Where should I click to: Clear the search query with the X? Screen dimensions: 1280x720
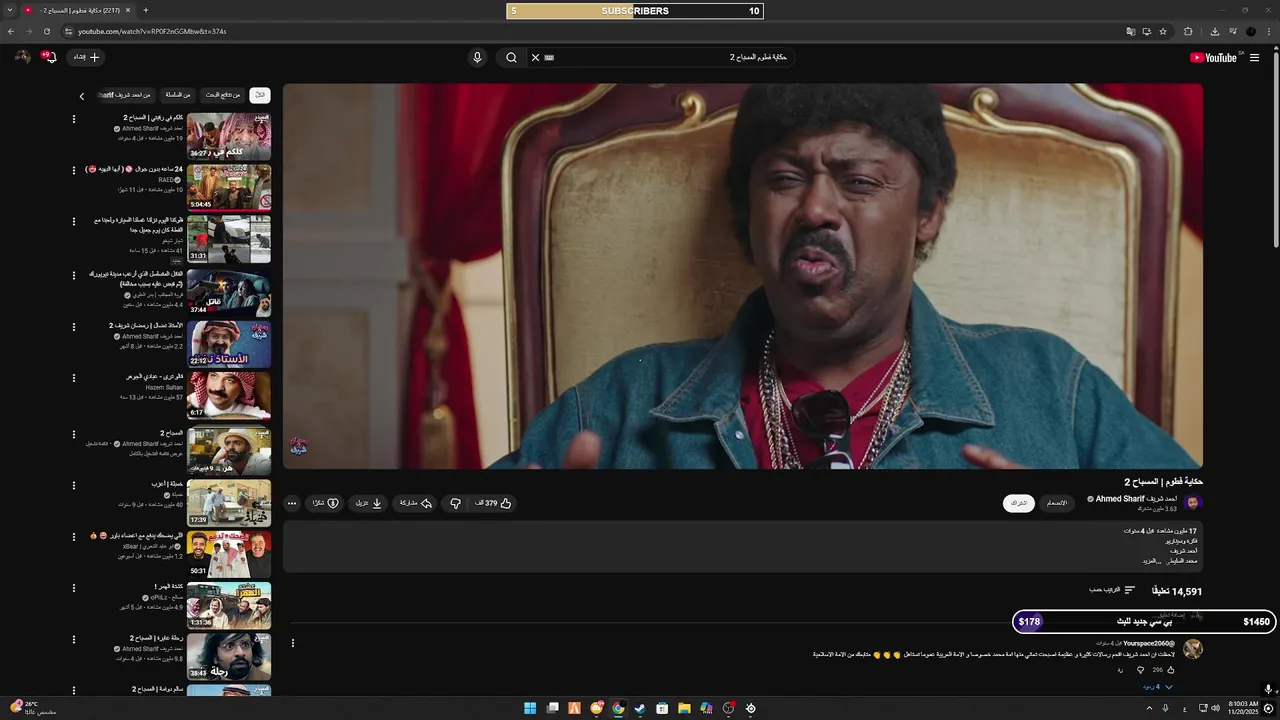click(535, 57)
